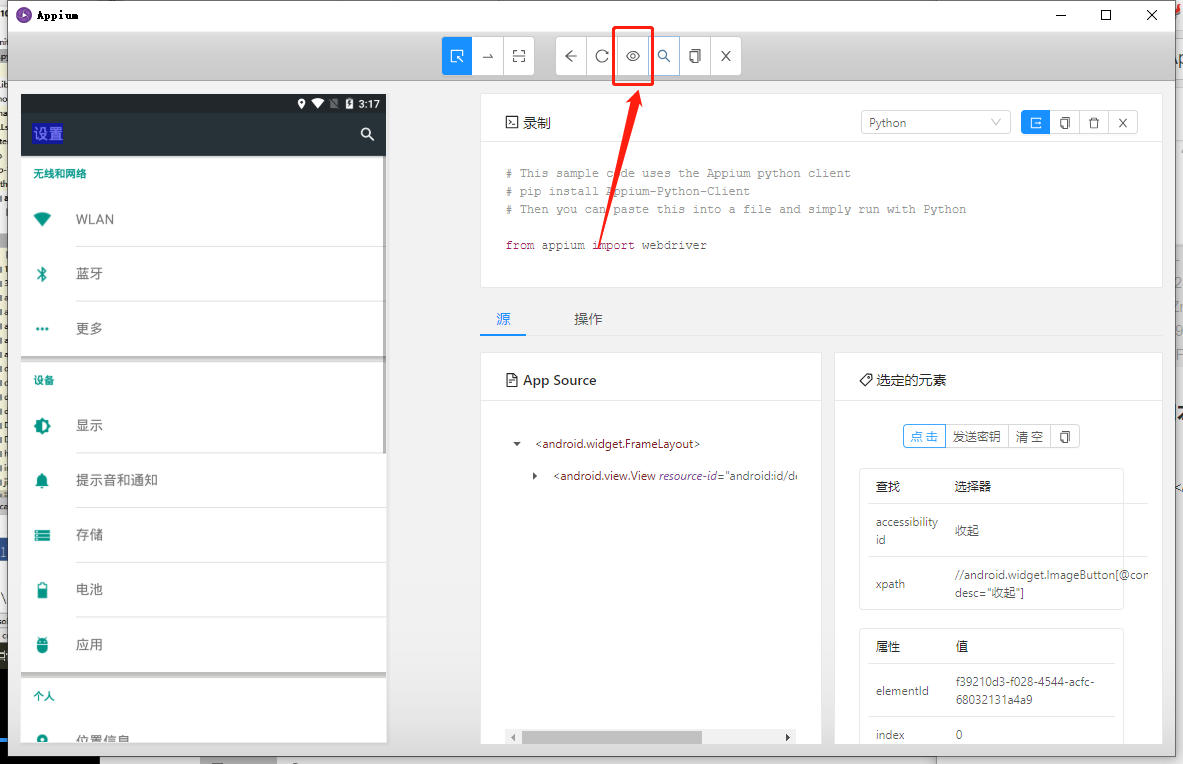Image resolution: width=1183 pixels, height=764 pixels.
Task: Tap the search icon in device screen
Action: [367, 133]
